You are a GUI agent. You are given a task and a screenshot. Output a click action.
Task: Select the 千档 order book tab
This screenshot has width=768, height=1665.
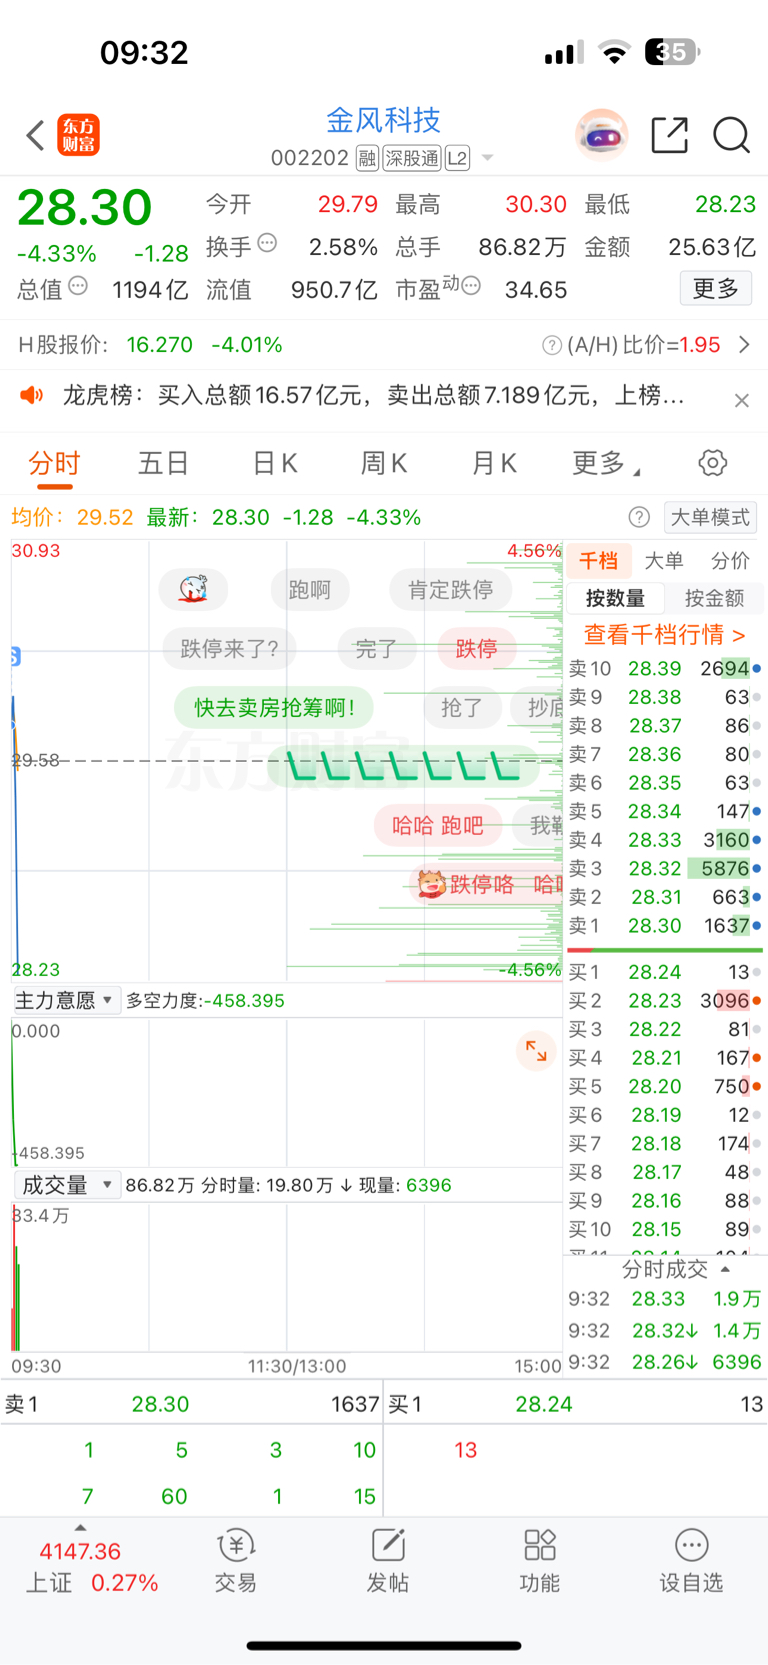tap(598, 561)
